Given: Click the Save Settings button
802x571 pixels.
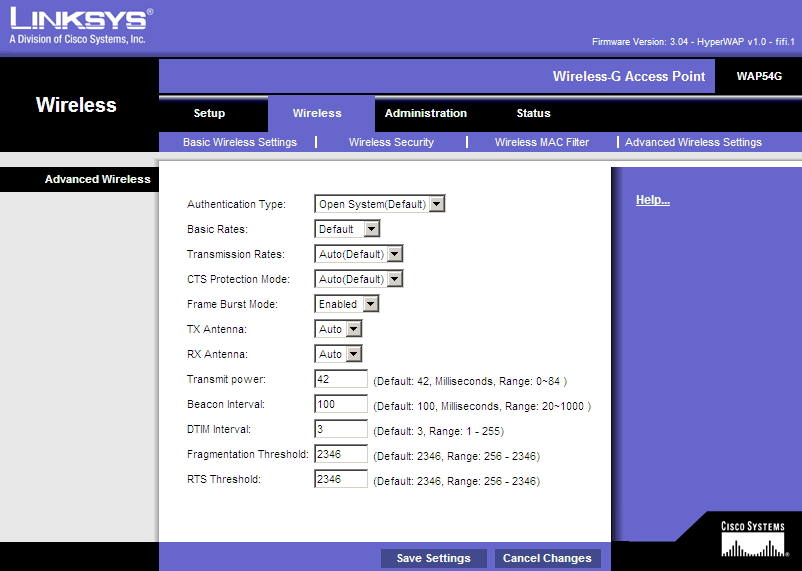Looking at the screenshot, I should [x=433, y=558].
